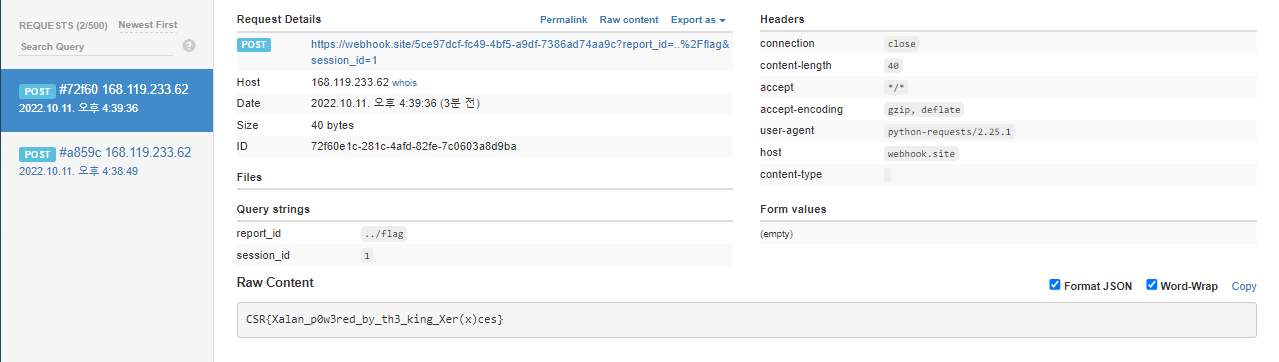
Task: Click into the Search Query field
Action: (x=96, y=47)
